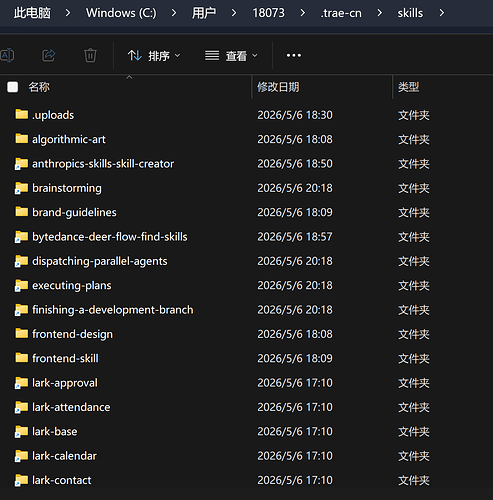The height and width of the screenshot is (500, 493).
Task: Select the frontend-design folder icon
Action: click(x=22, y=333)
